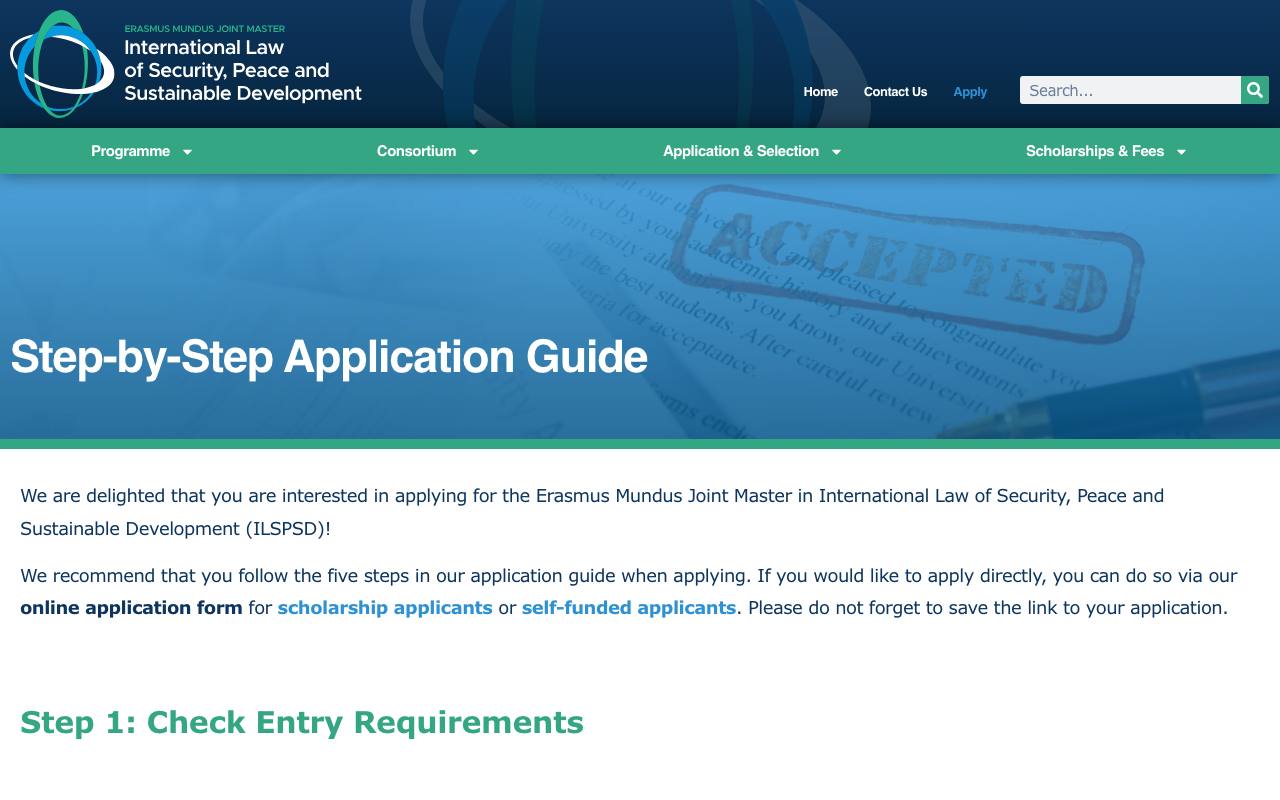
Task: Open the Programme menu
Action: (x=130, y=151)
